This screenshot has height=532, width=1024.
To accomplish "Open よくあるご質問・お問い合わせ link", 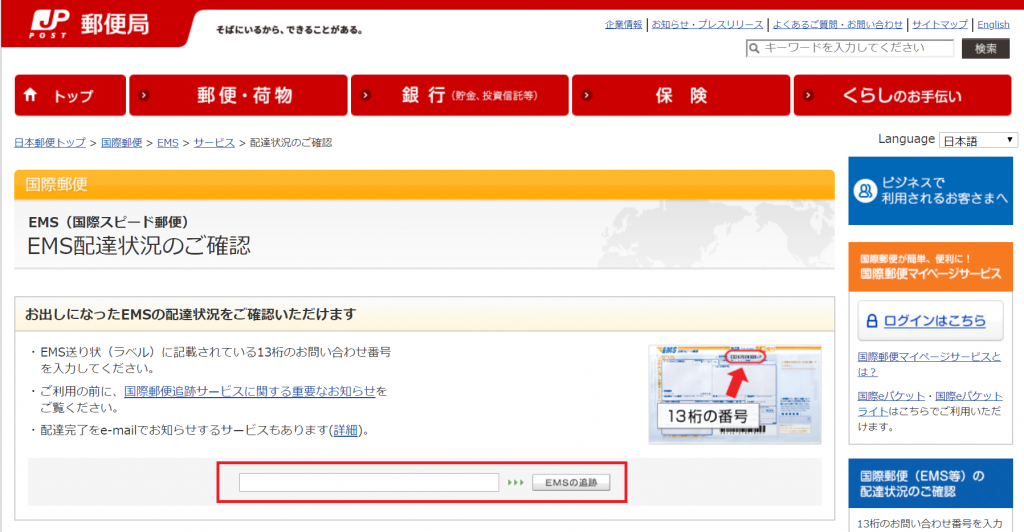I will pos(838,24).
